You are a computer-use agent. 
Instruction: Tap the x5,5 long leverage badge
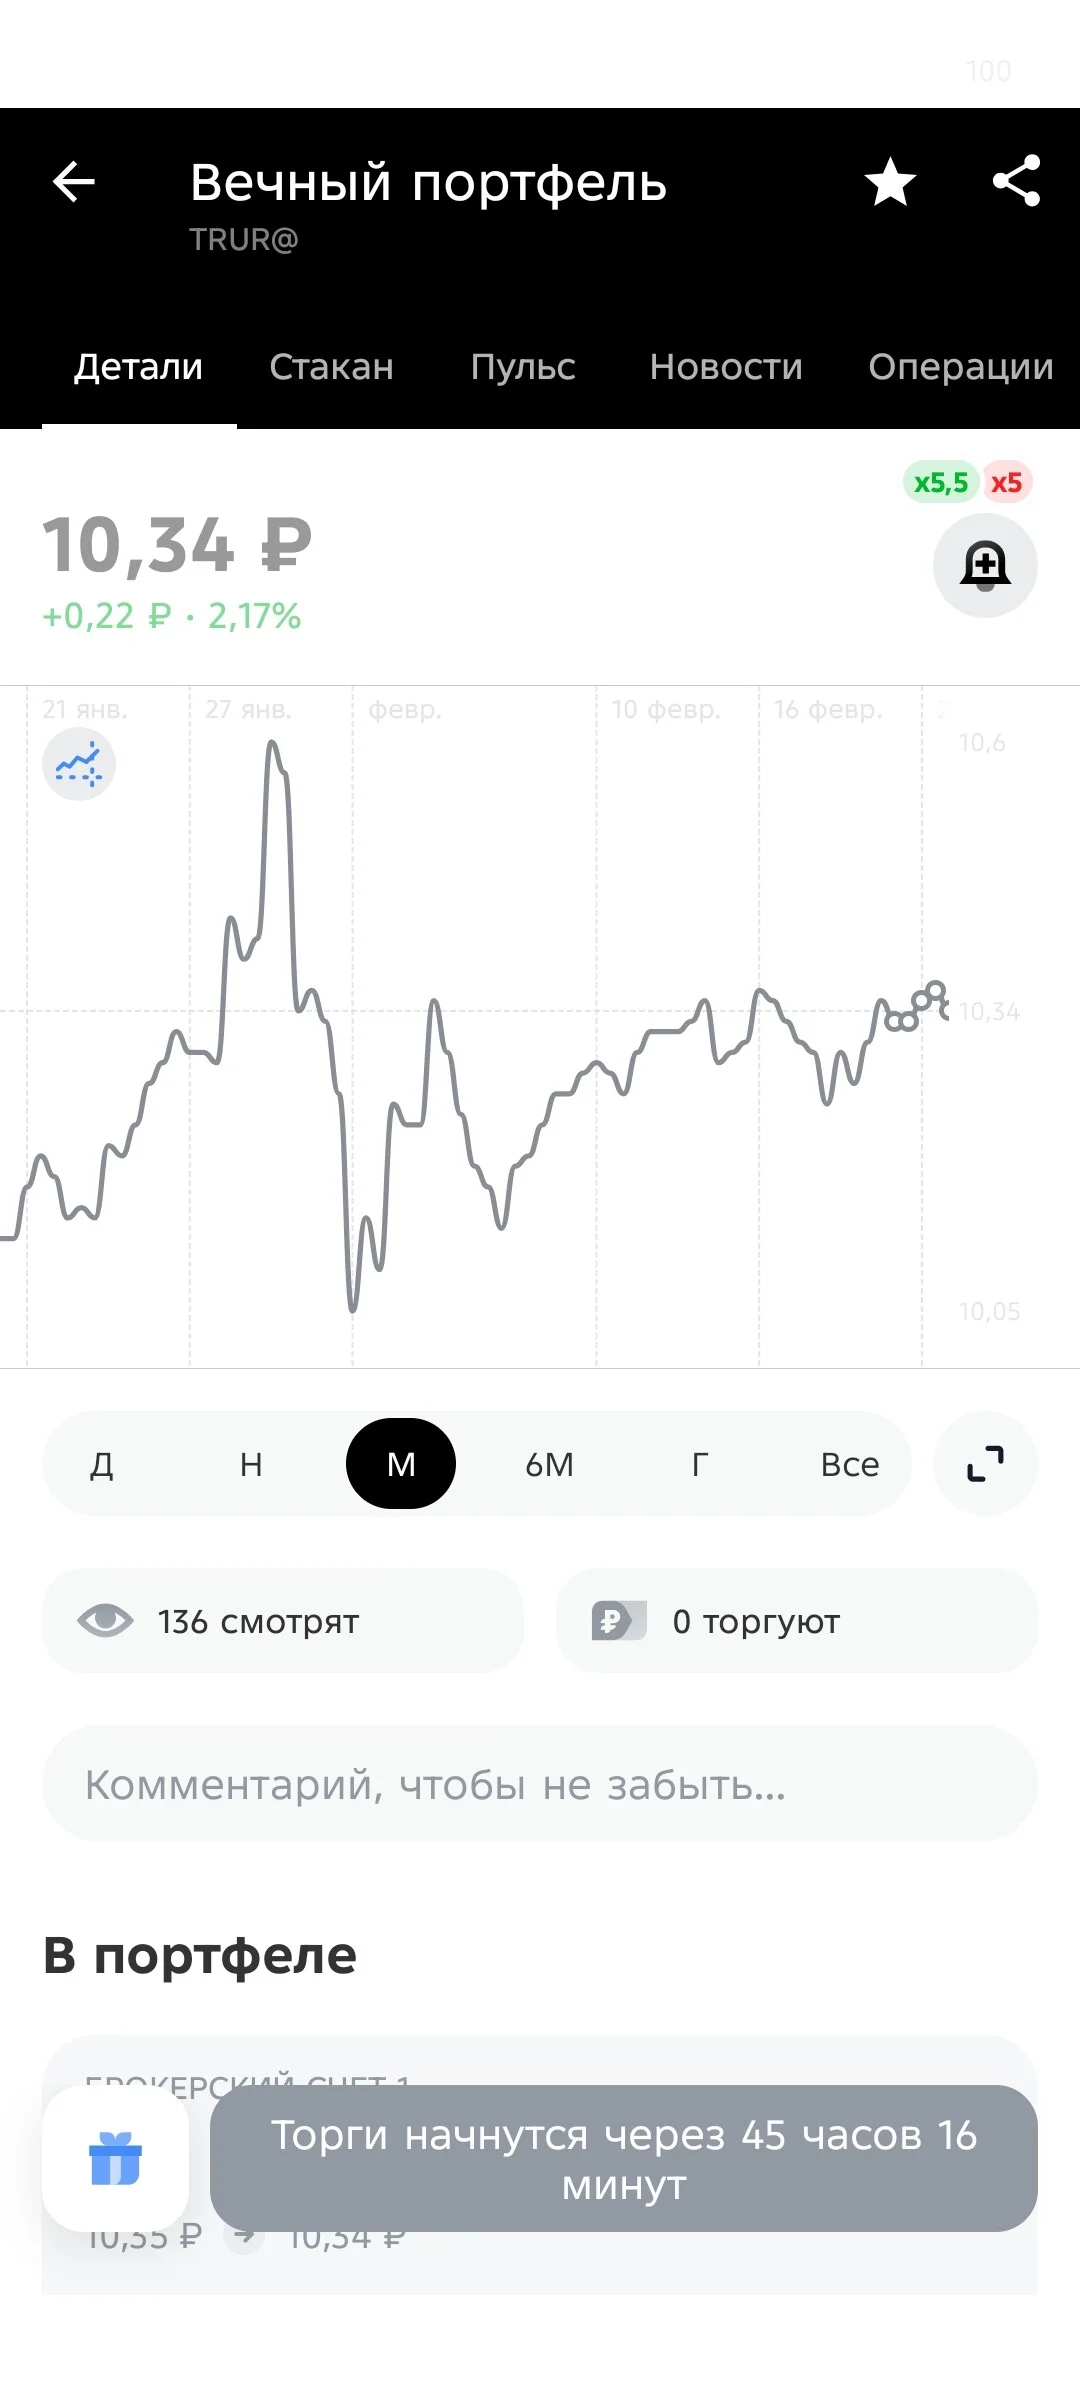tap(941, 483)
